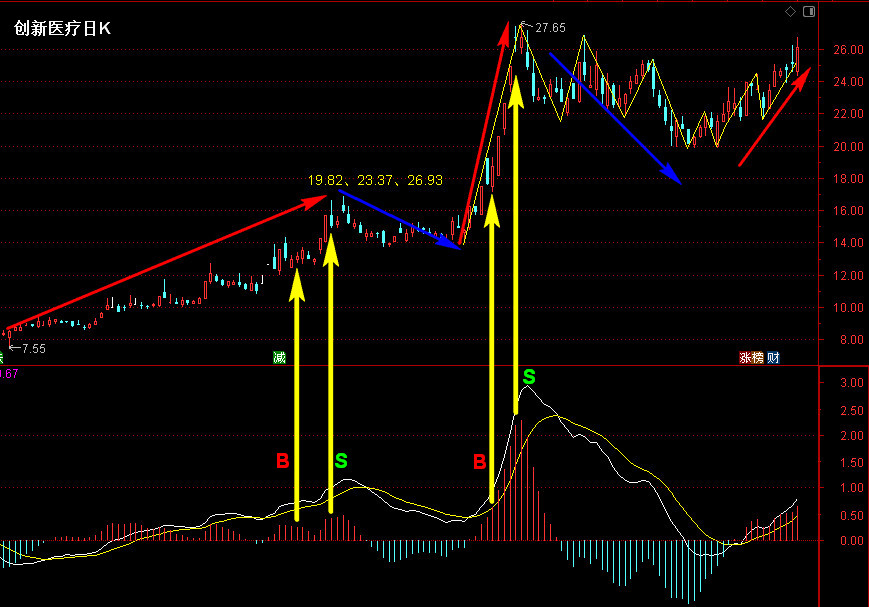Click the 10.00 price axis label
The width and height of the screenshot is (869, 607).
click(848, 308)
